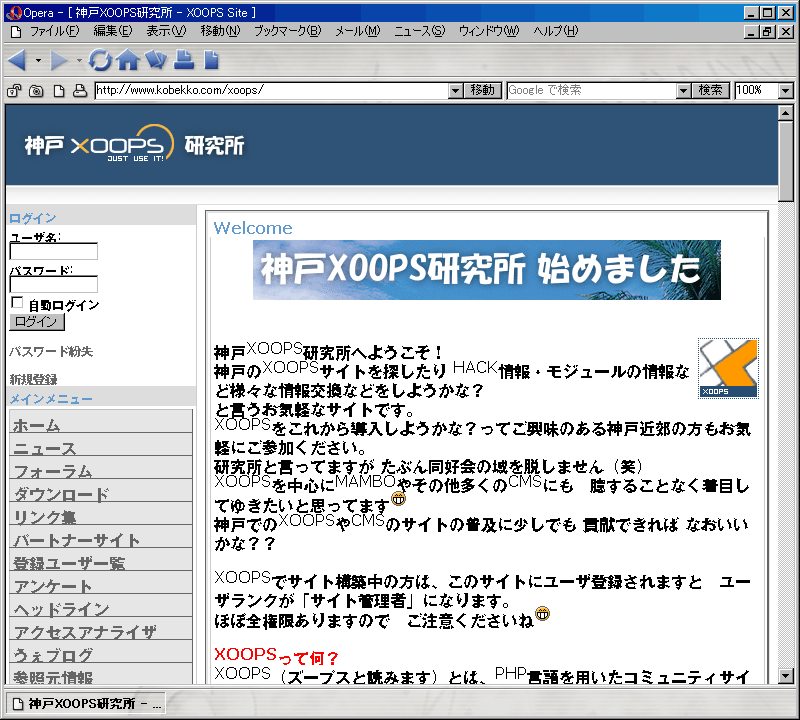Screen dimensions: 800x720
Task: Expand the Google search field dropdown
Action: (684, 91)
